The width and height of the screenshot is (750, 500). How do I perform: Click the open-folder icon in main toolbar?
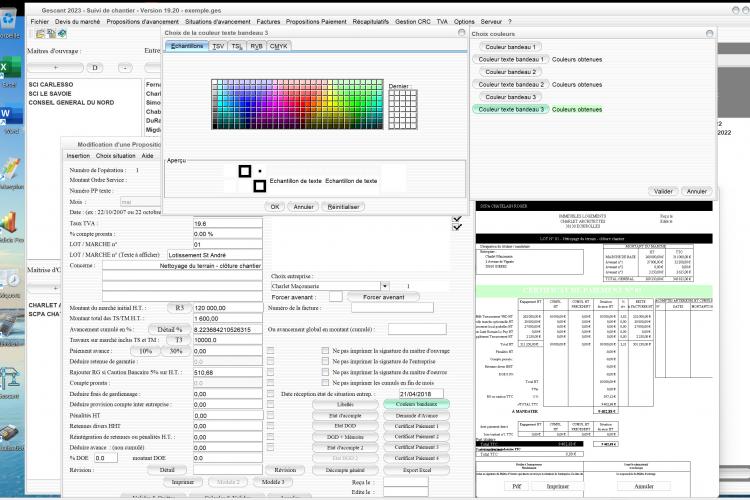40,33
